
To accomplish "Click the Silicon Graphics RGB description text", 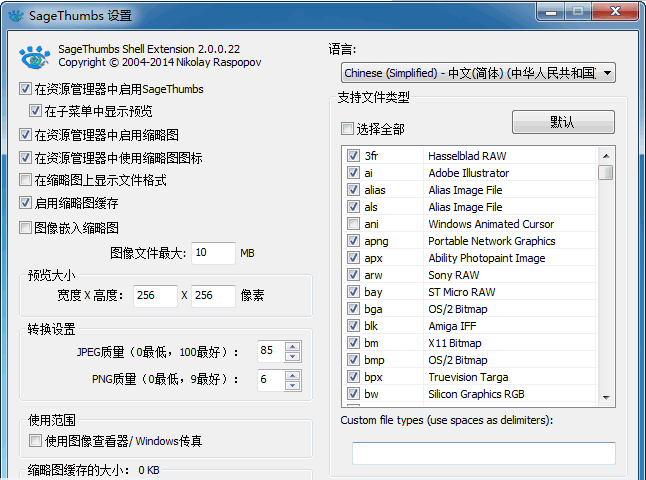I will (x=476, y=394).
